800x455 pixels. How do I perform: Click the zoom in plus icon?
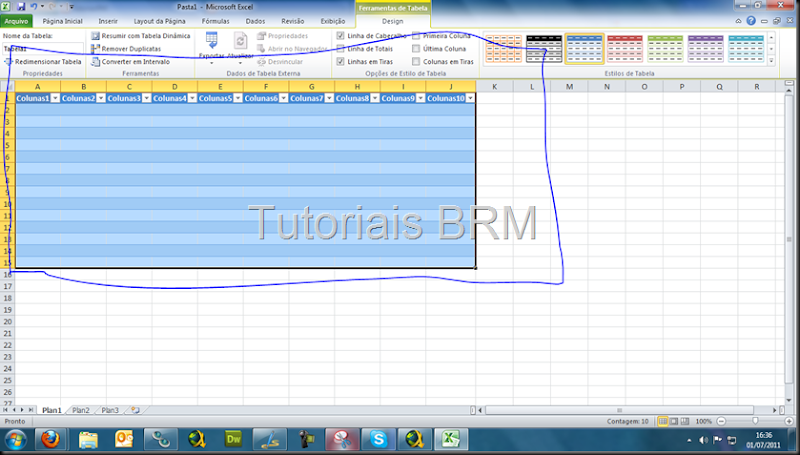tap(789, 421)
